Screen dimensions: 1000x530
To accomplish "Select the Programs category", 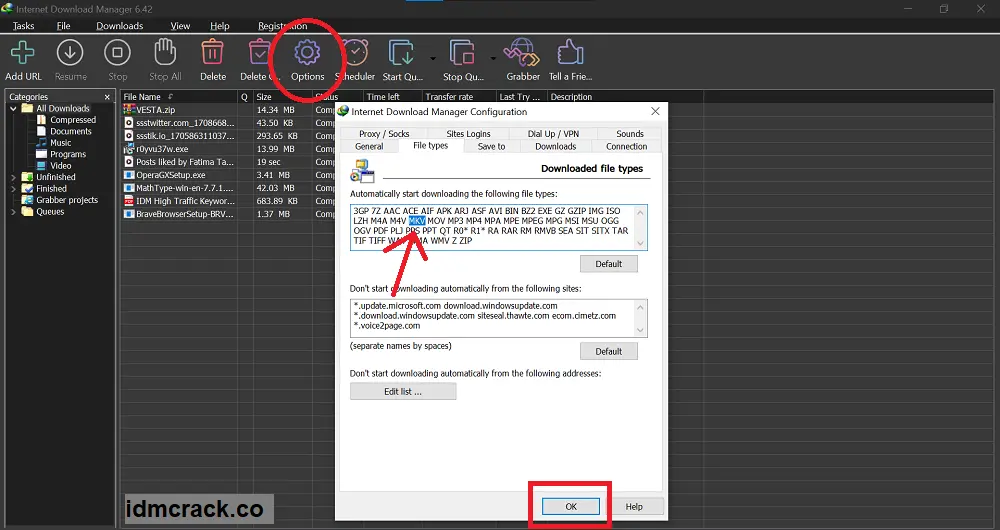I will pyautogui.click(x=68, y=154).
